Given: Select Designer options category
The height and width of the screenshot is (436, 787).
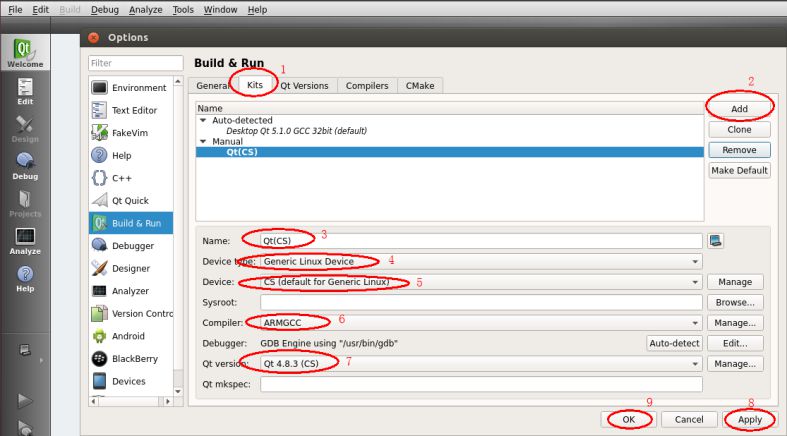Looking at the screenshot, I should [131, 268].
